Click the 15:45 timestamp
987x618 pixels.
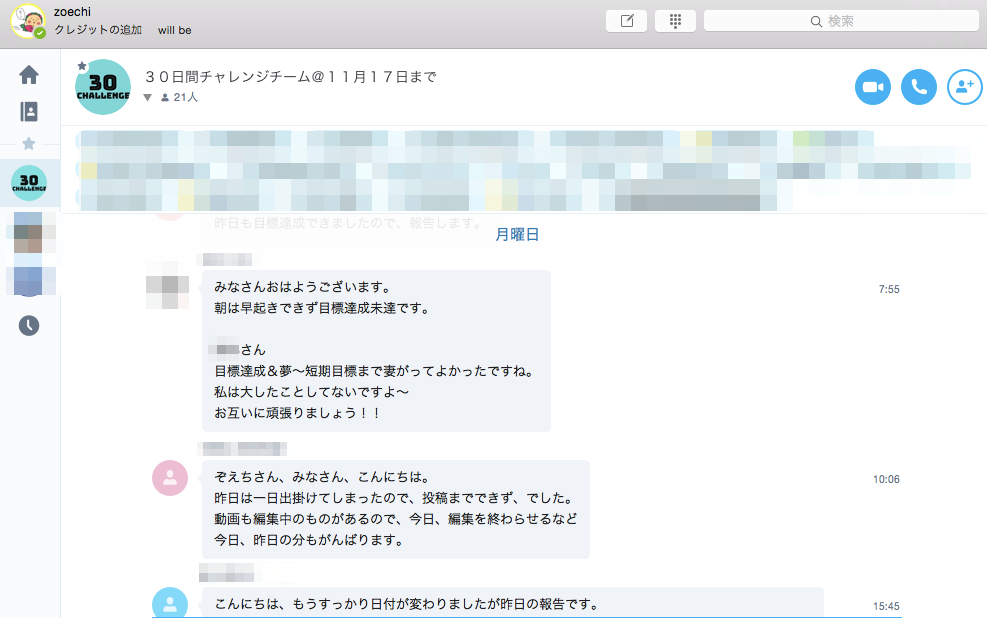886,607
